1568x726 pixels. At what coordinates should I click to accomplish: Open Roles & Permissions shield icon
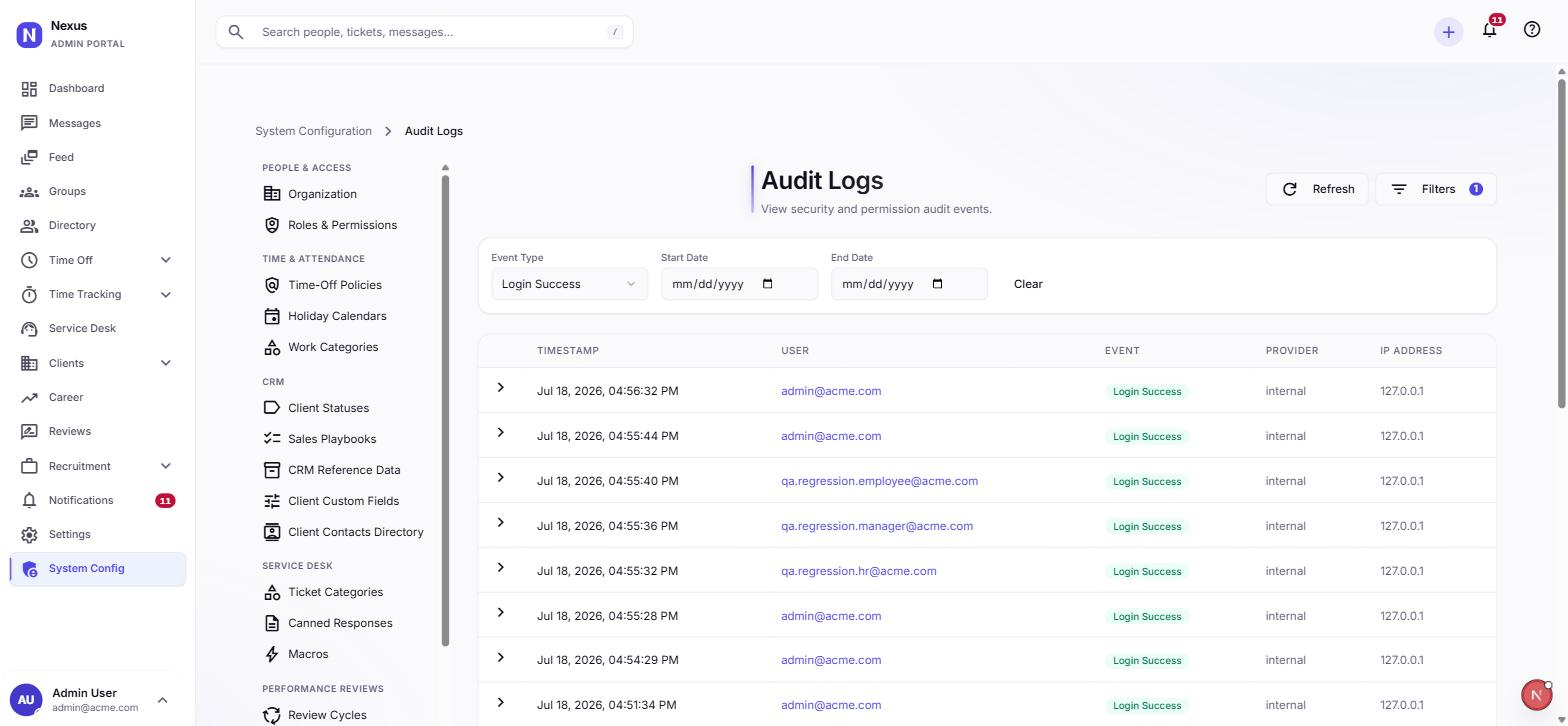pos(272,225)
